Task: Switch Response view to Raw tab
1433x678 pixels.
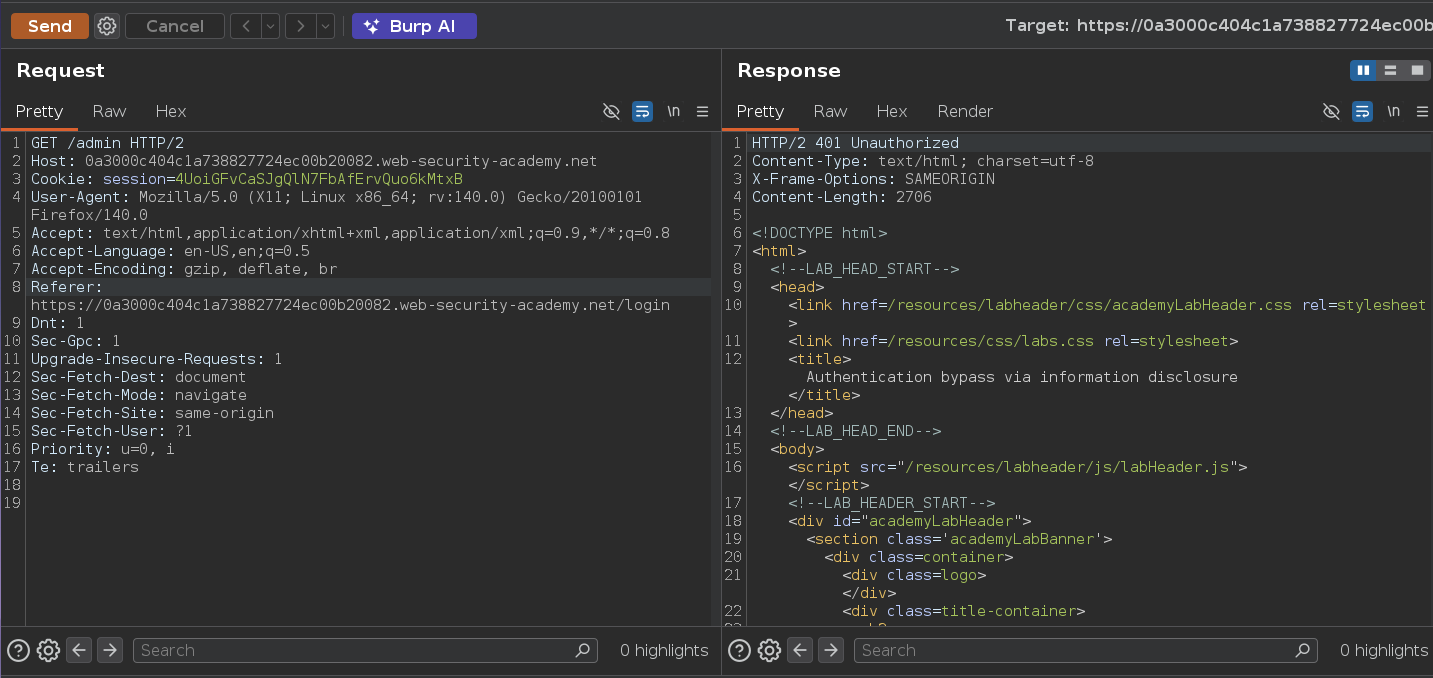Action: click(830, 111)
